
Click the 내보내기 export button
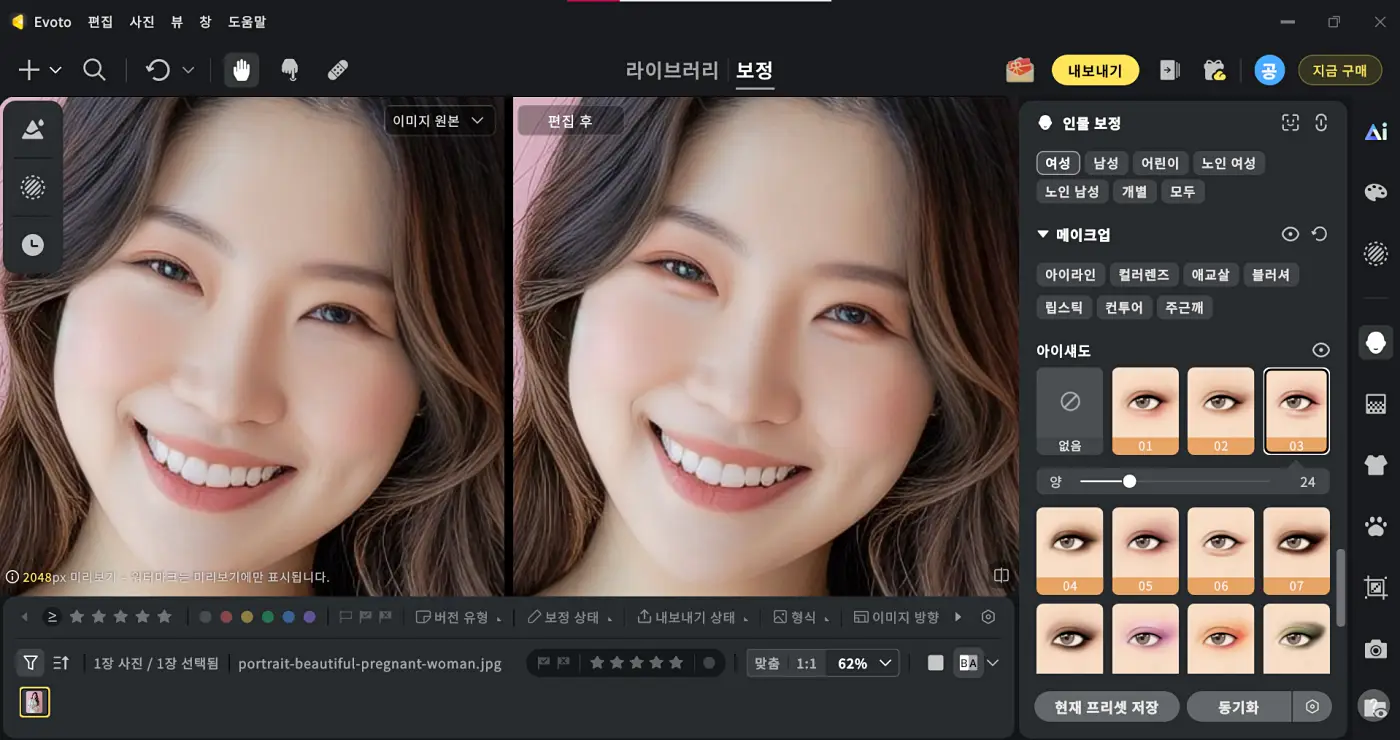point(1095,70)
